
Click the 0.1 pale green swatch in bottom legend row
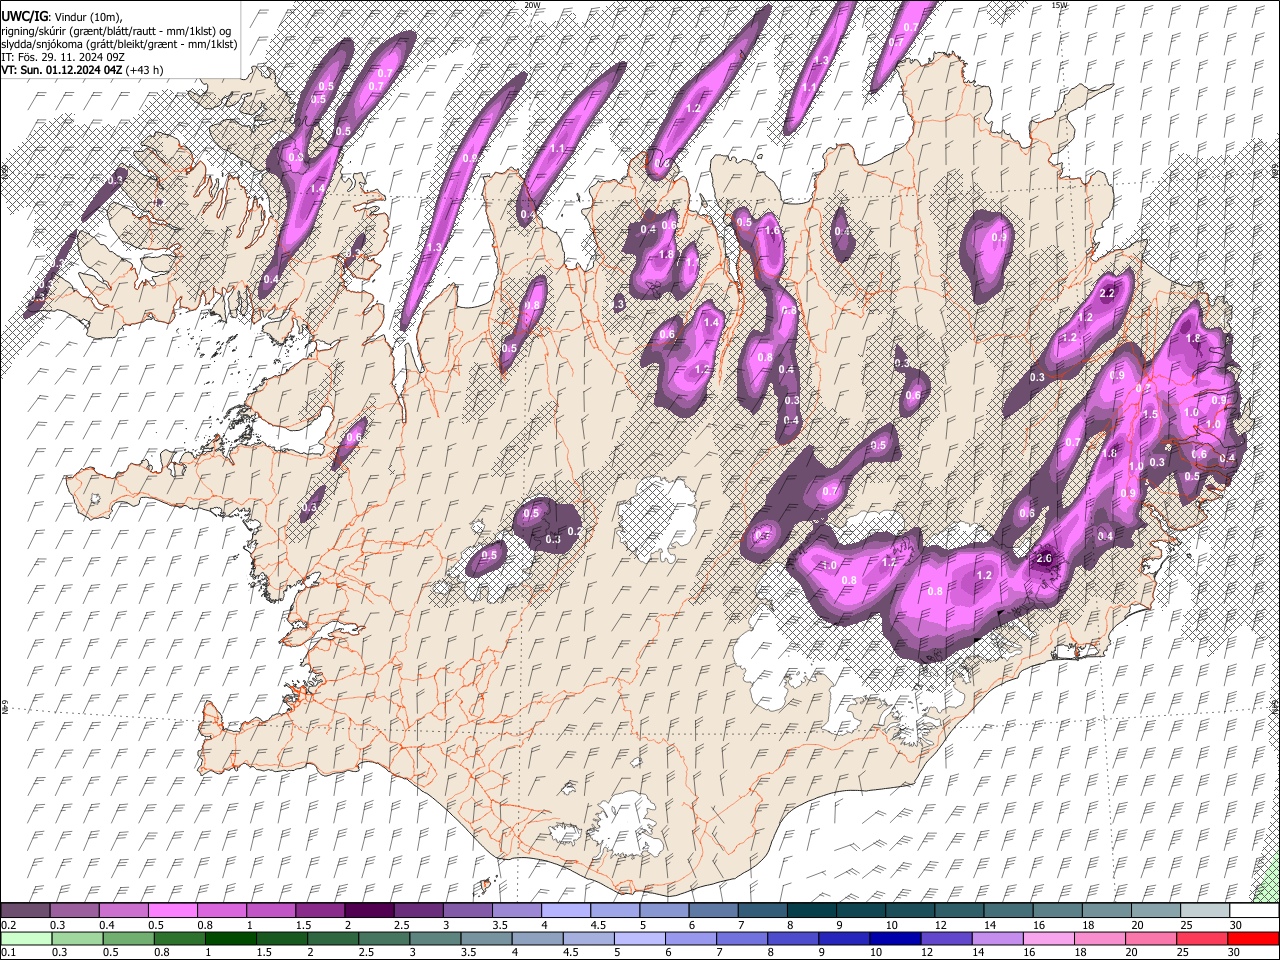point(27,938)
